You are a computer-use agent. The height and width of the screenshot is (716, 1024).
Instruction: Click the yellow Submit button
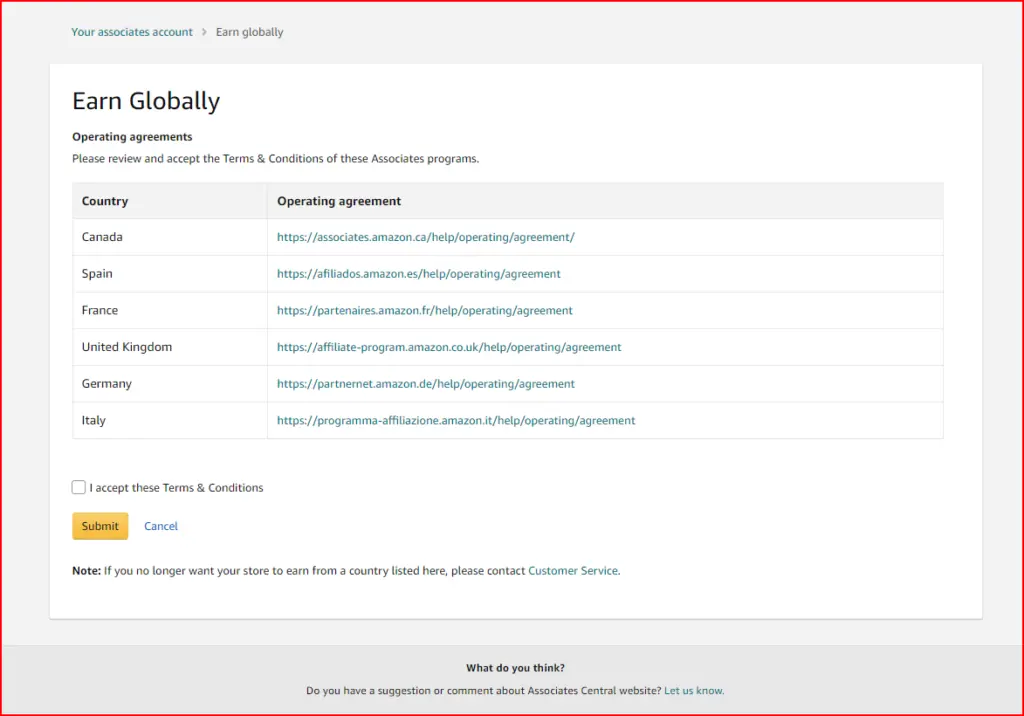click(100, 526)
